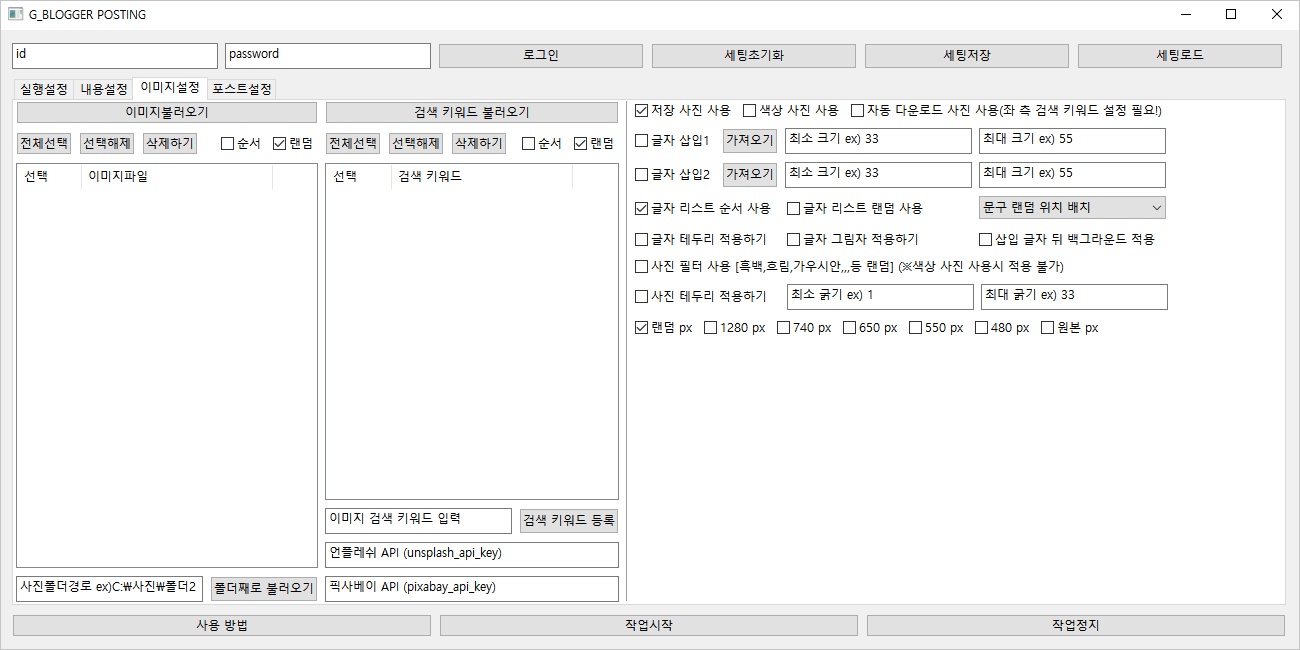Viewport: 1300px width, 650px height.
Task: Click the 언플레쉬 API key field
Action: (471, 554)
